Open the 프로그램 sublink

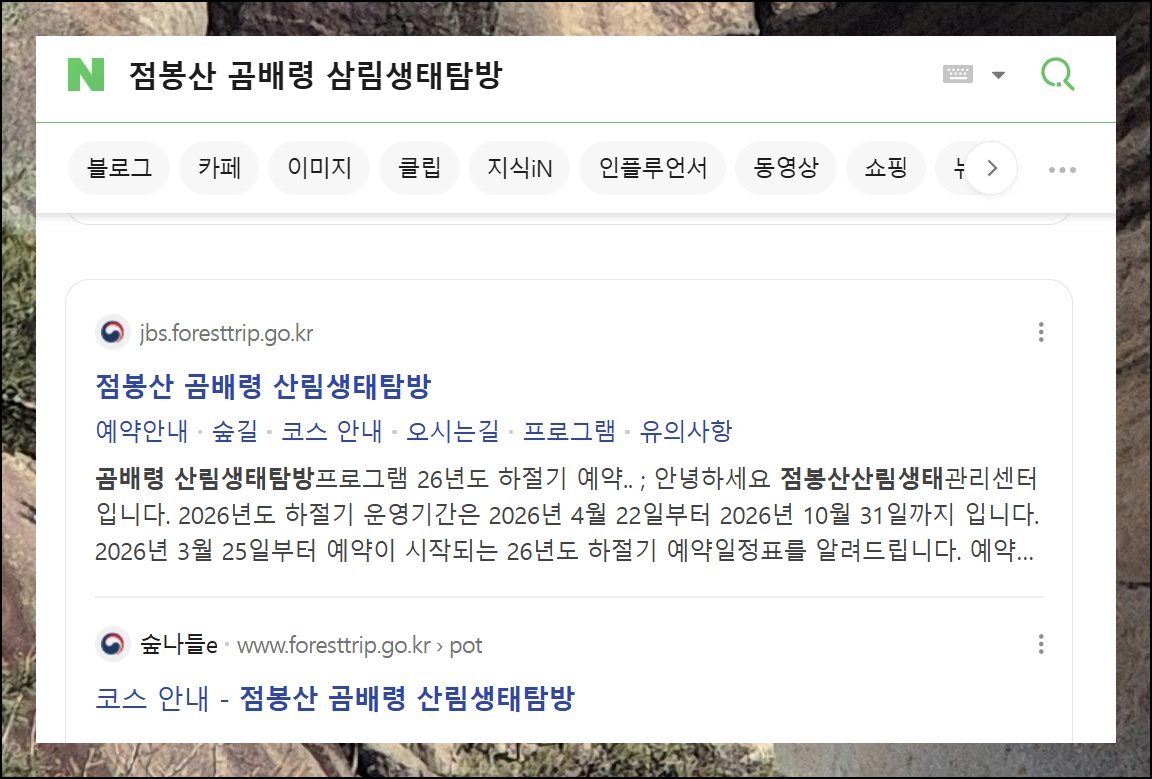click(x=569, y=431)
